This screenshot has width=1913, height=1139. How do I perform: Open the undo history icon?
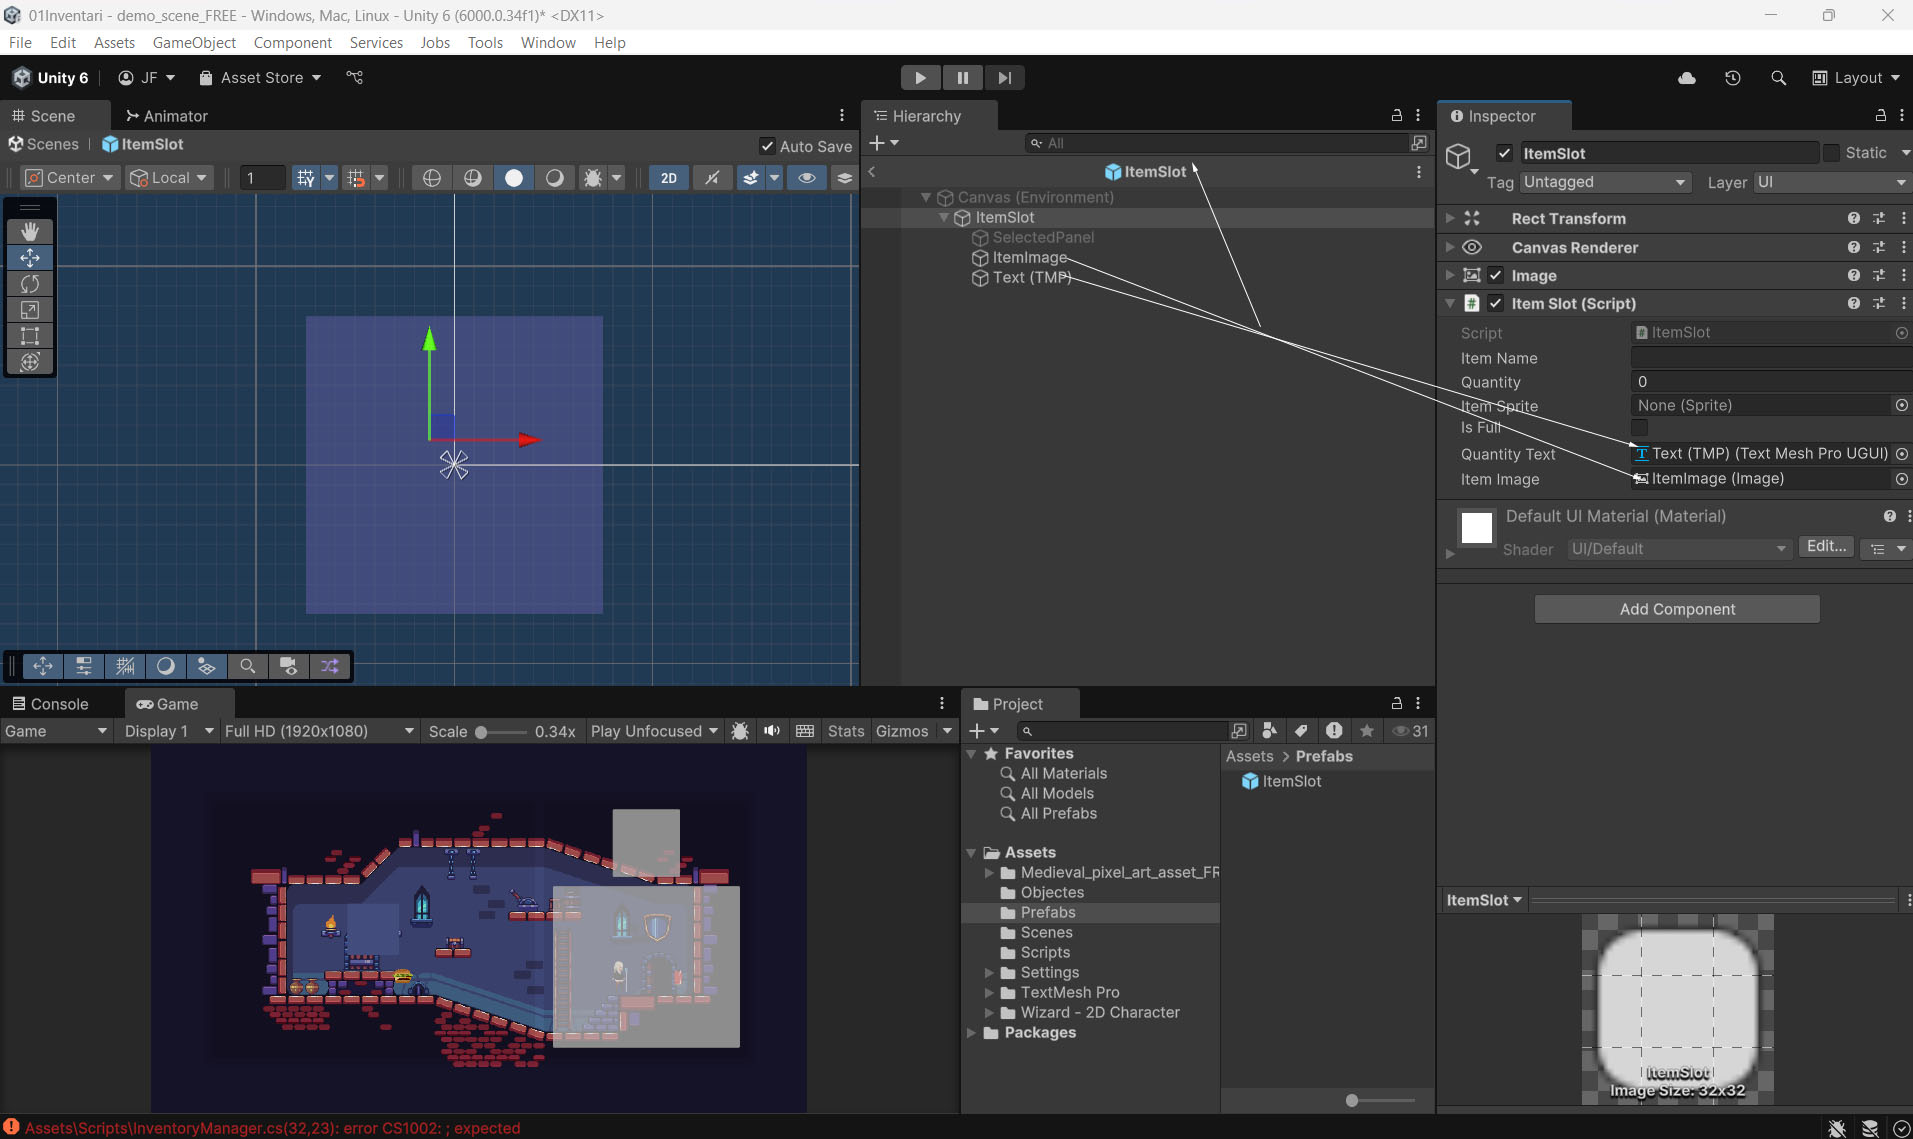click(1733, 78)
